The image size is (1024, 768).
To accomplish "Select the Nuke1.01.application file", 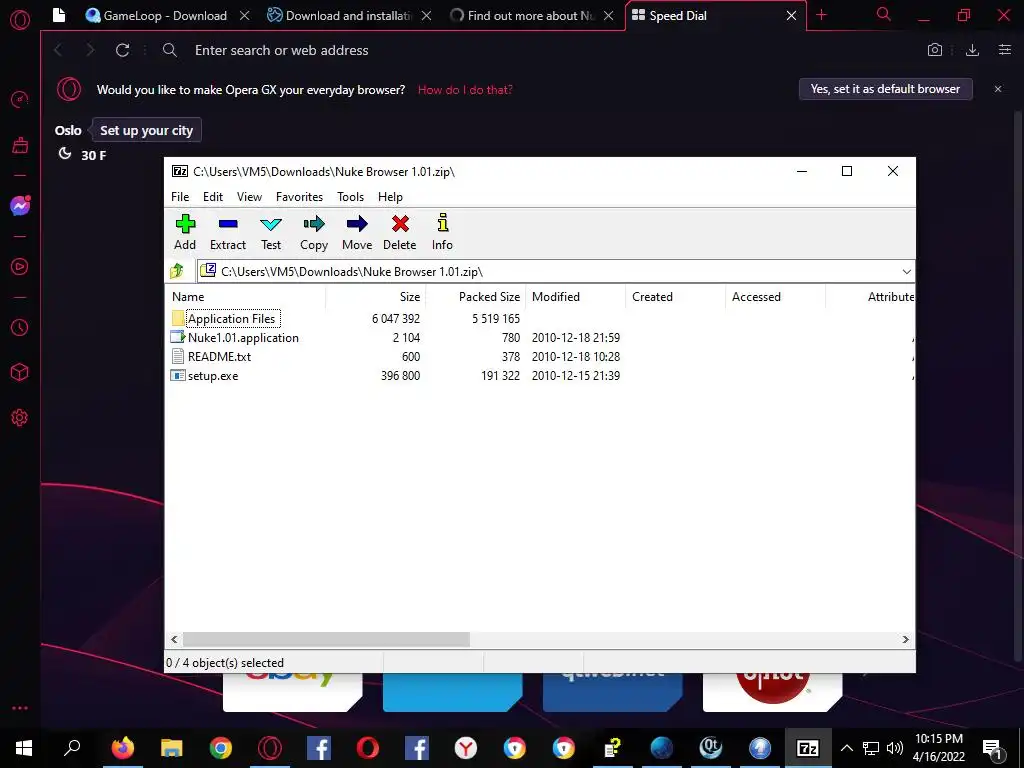I will [x=243, y=338].
